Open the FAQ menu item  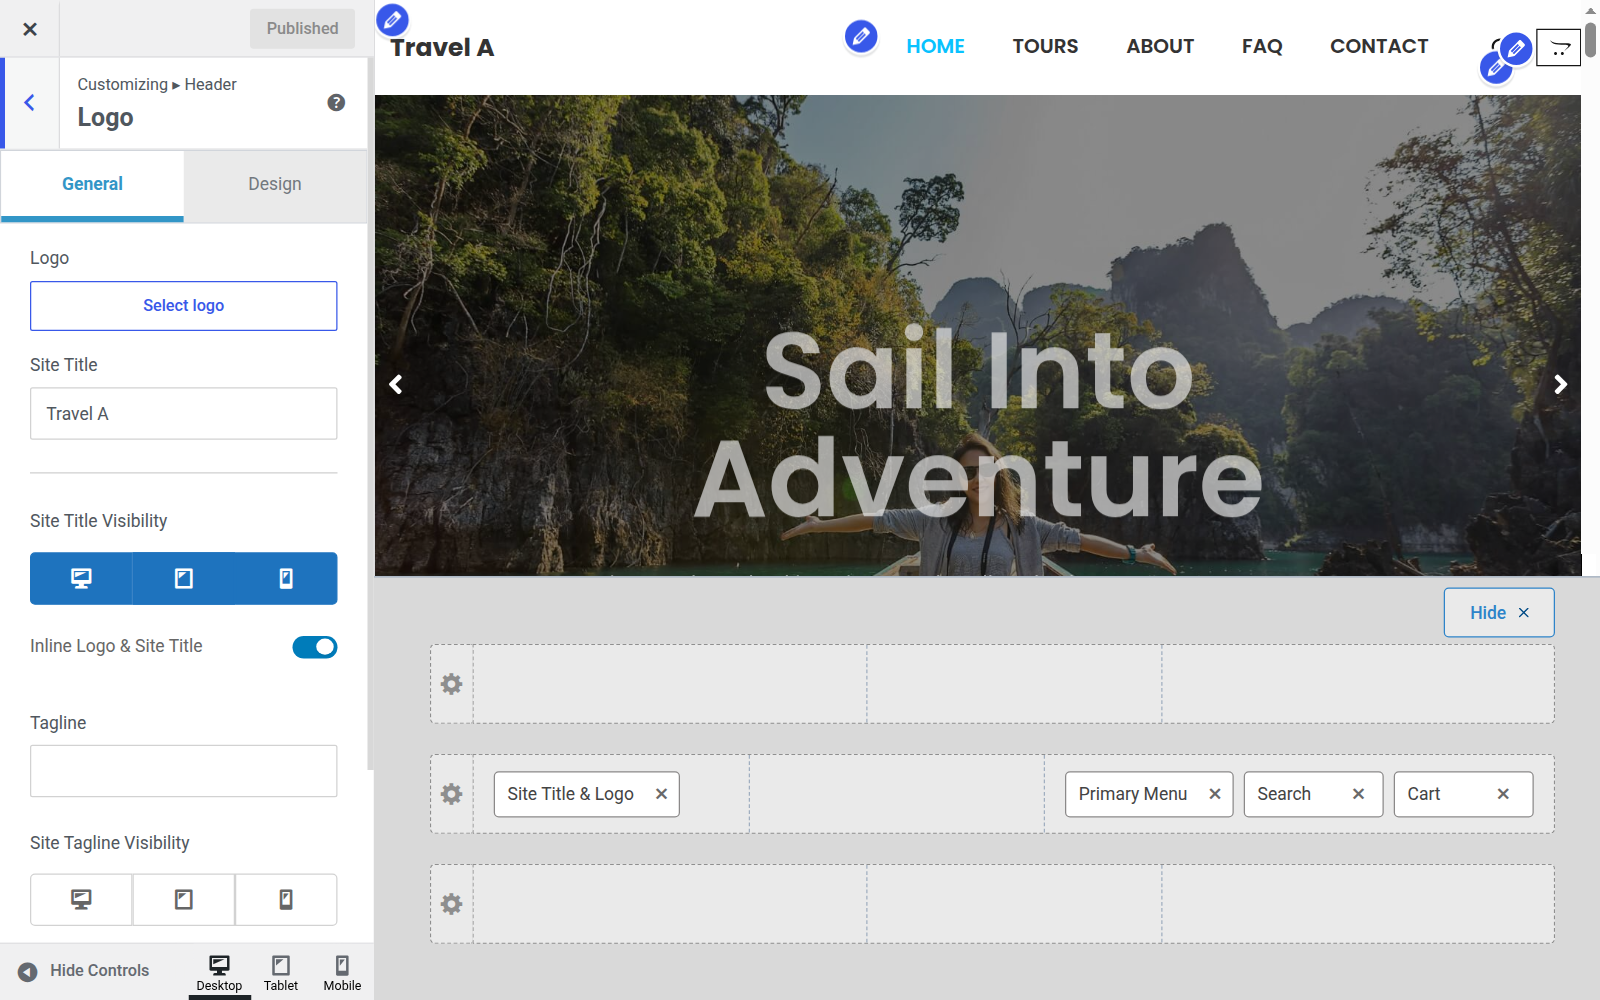click(1262, 46)
